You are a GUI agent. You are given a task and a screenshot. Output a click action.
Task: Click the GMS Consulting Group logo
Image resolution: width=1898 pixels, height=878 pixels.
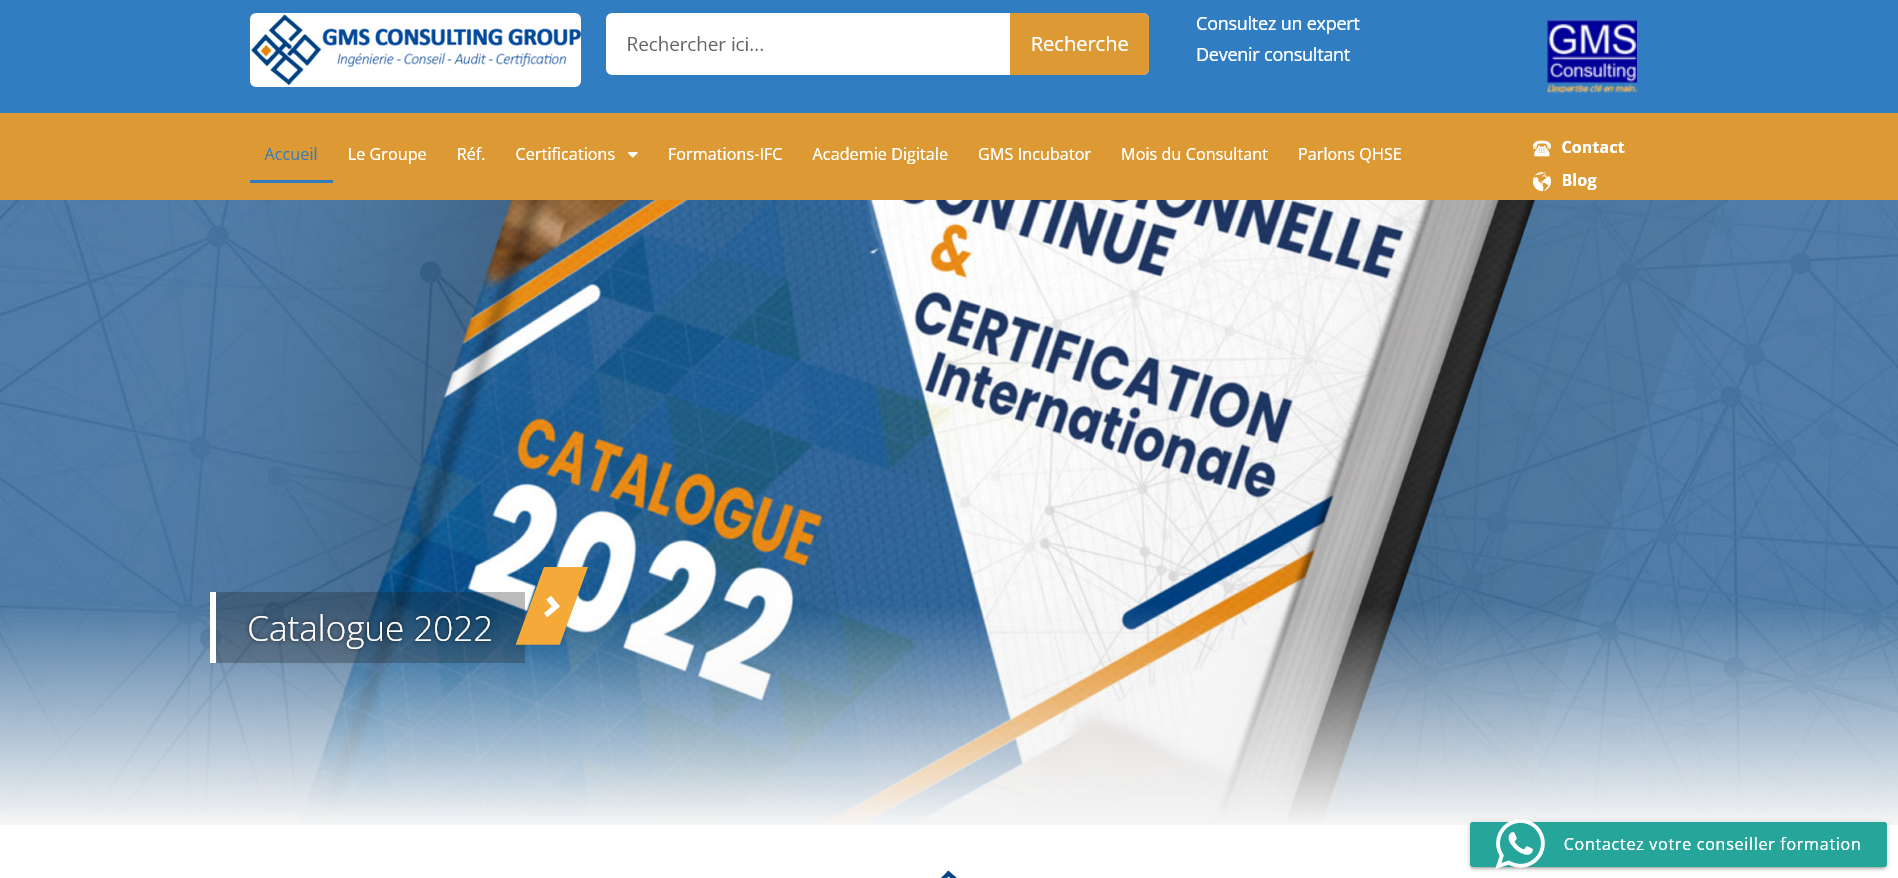pos(415,50)
